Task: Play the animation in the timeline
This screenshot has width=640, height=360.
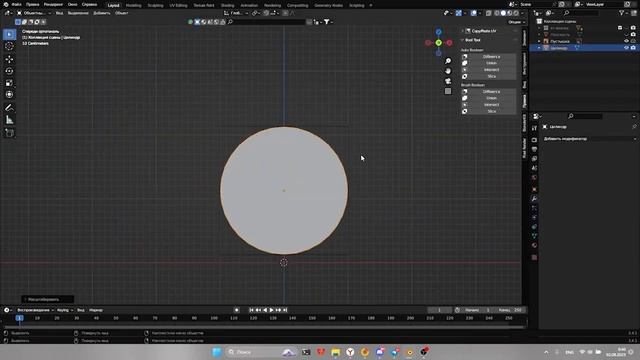Action: coord(271,310)
